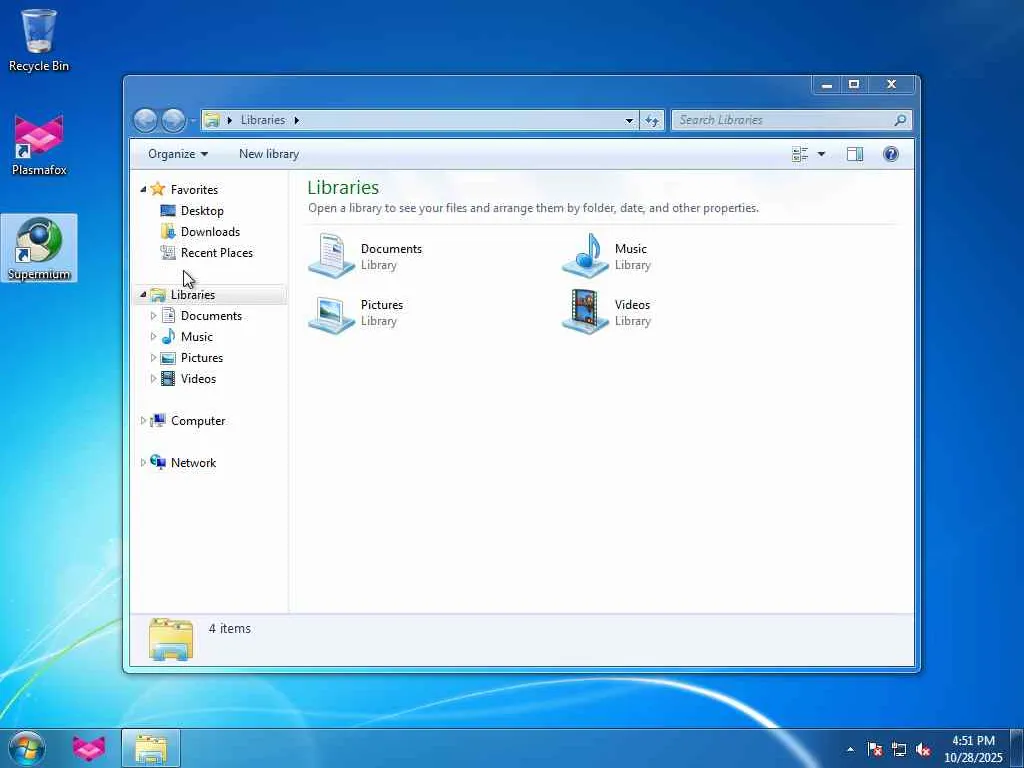1024x768 pixels.
Task: Click the green "Libraries" heading text
Action: point(344,187)
